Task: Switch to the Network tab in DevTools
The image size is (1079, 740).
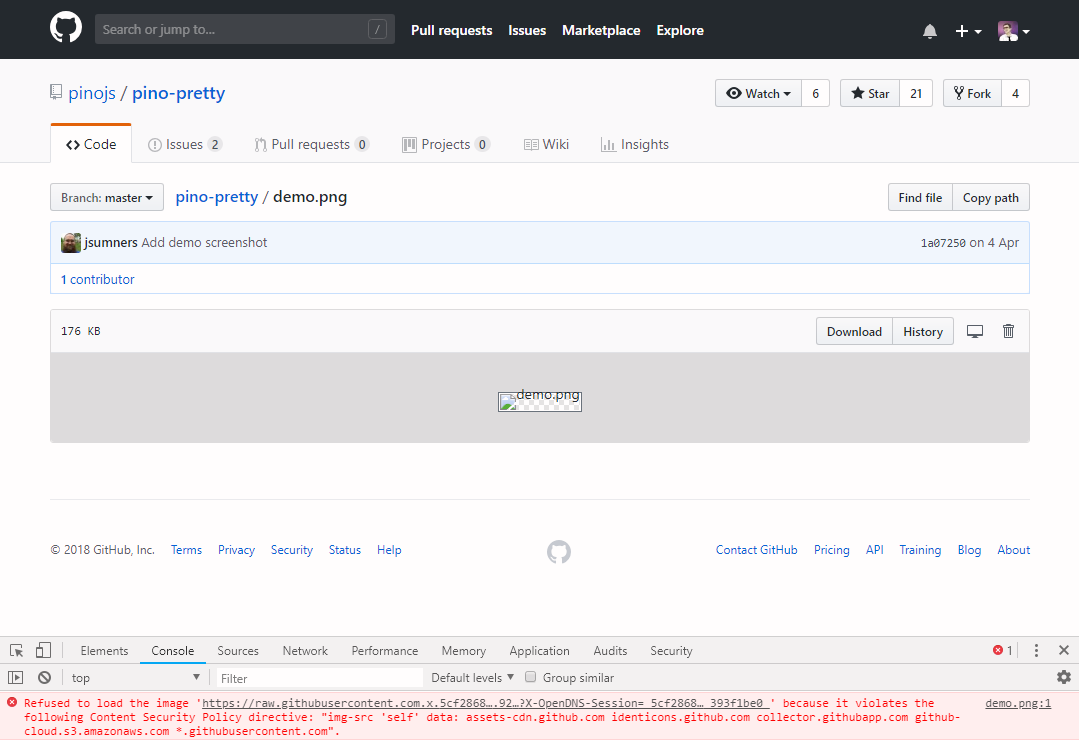Action: click(x=305, y=650)
